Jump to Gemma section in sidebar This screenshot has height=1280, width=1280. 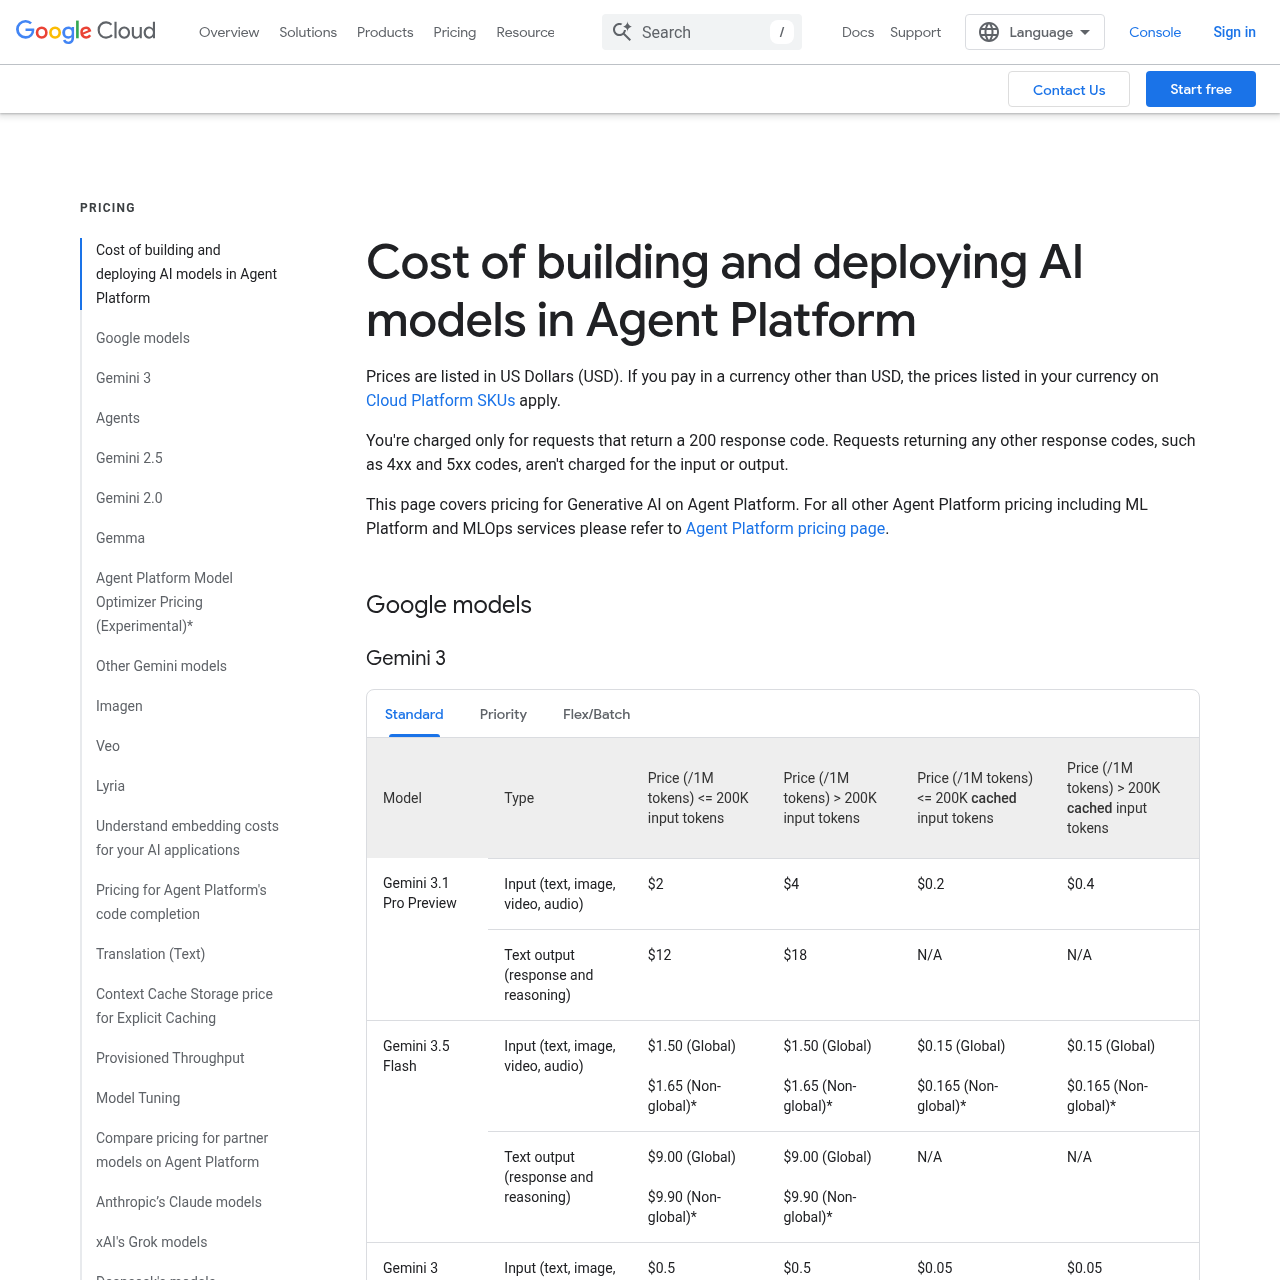point(120,538)
